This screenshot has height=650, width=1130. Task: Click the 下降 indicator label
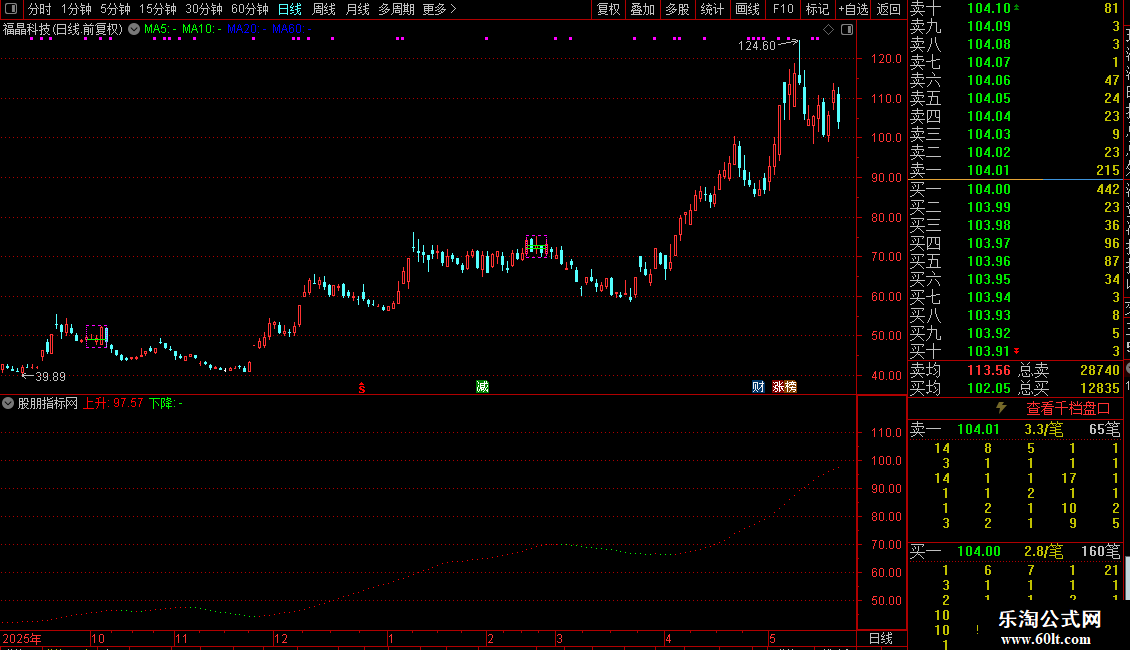166,403
